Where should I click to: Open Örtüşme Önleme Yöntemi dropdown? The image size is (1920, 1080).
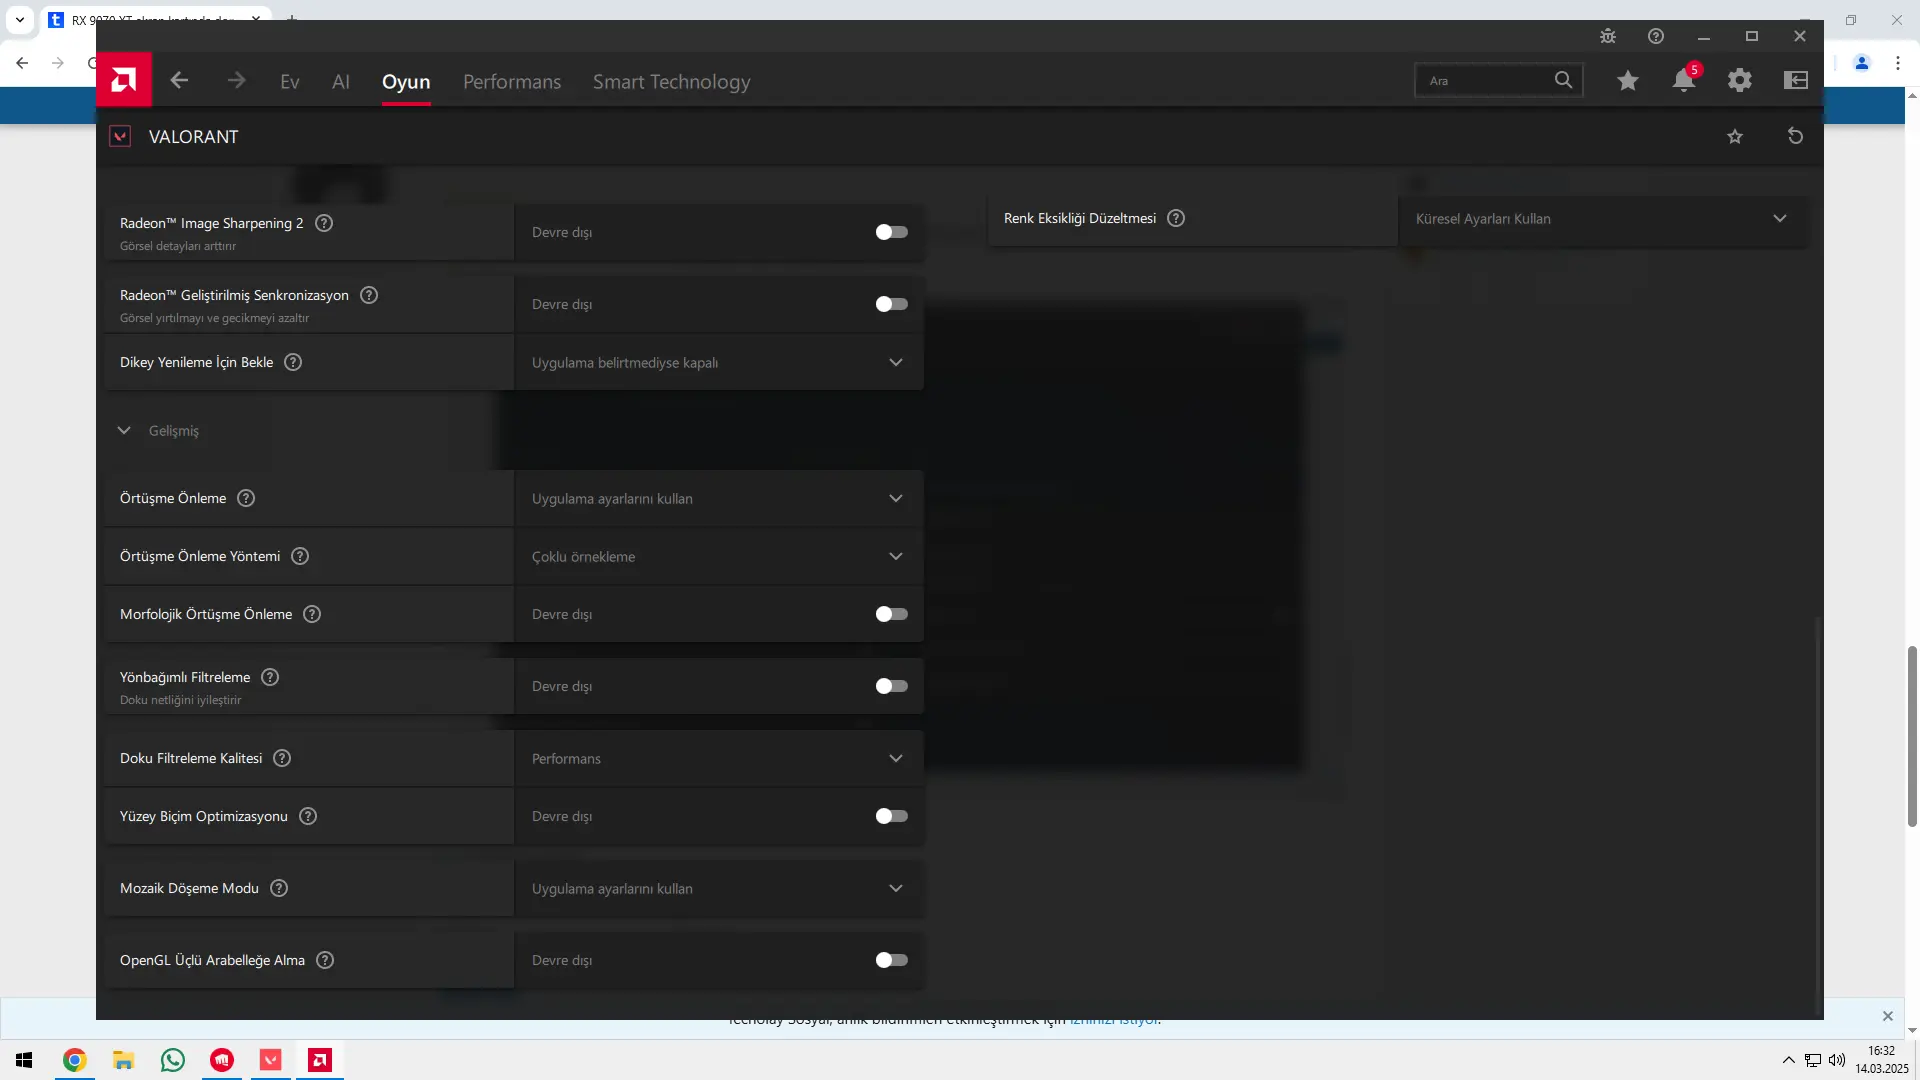(x=718, y=556)
